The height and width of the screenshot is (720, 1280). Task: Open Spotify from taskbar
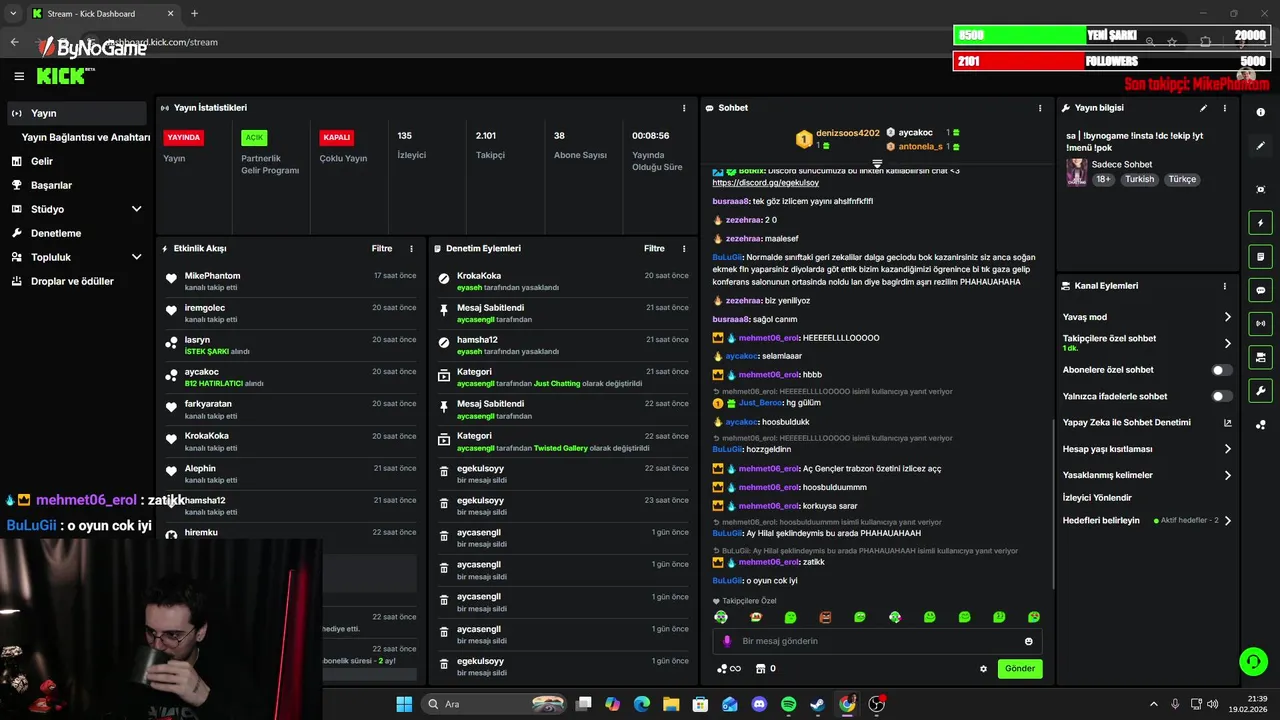[788, 704]
